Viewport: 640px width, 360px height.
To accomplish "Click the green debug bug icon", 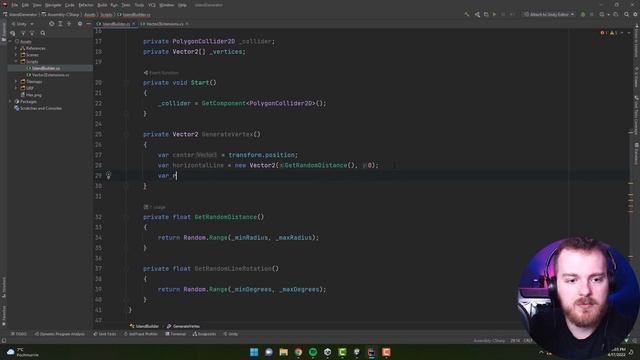I will 583,15.
